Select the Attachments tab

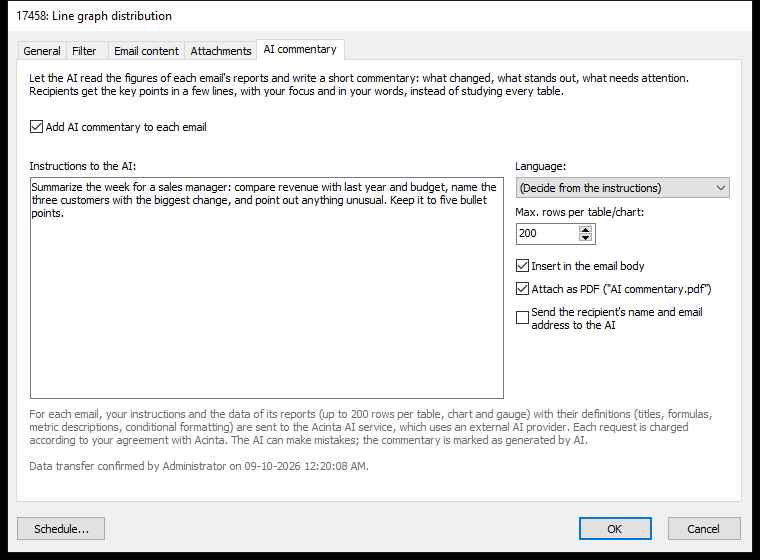221,51
